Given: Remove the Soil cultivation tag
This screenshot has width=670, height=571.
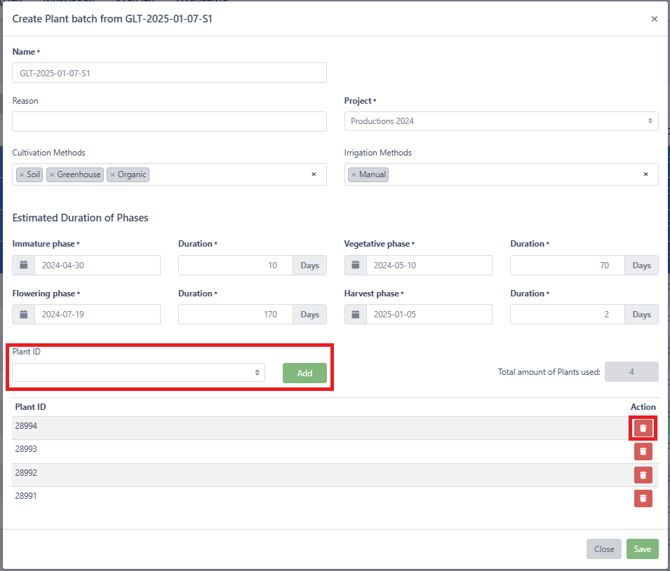Looking at the screenshot, I should (22, 175).
